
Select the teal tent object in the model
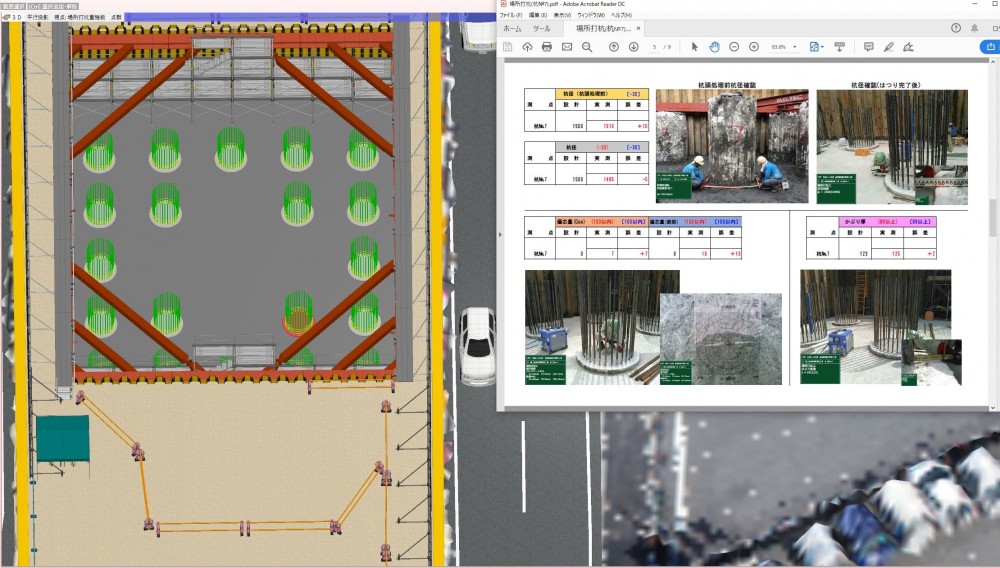pos(62,439)
